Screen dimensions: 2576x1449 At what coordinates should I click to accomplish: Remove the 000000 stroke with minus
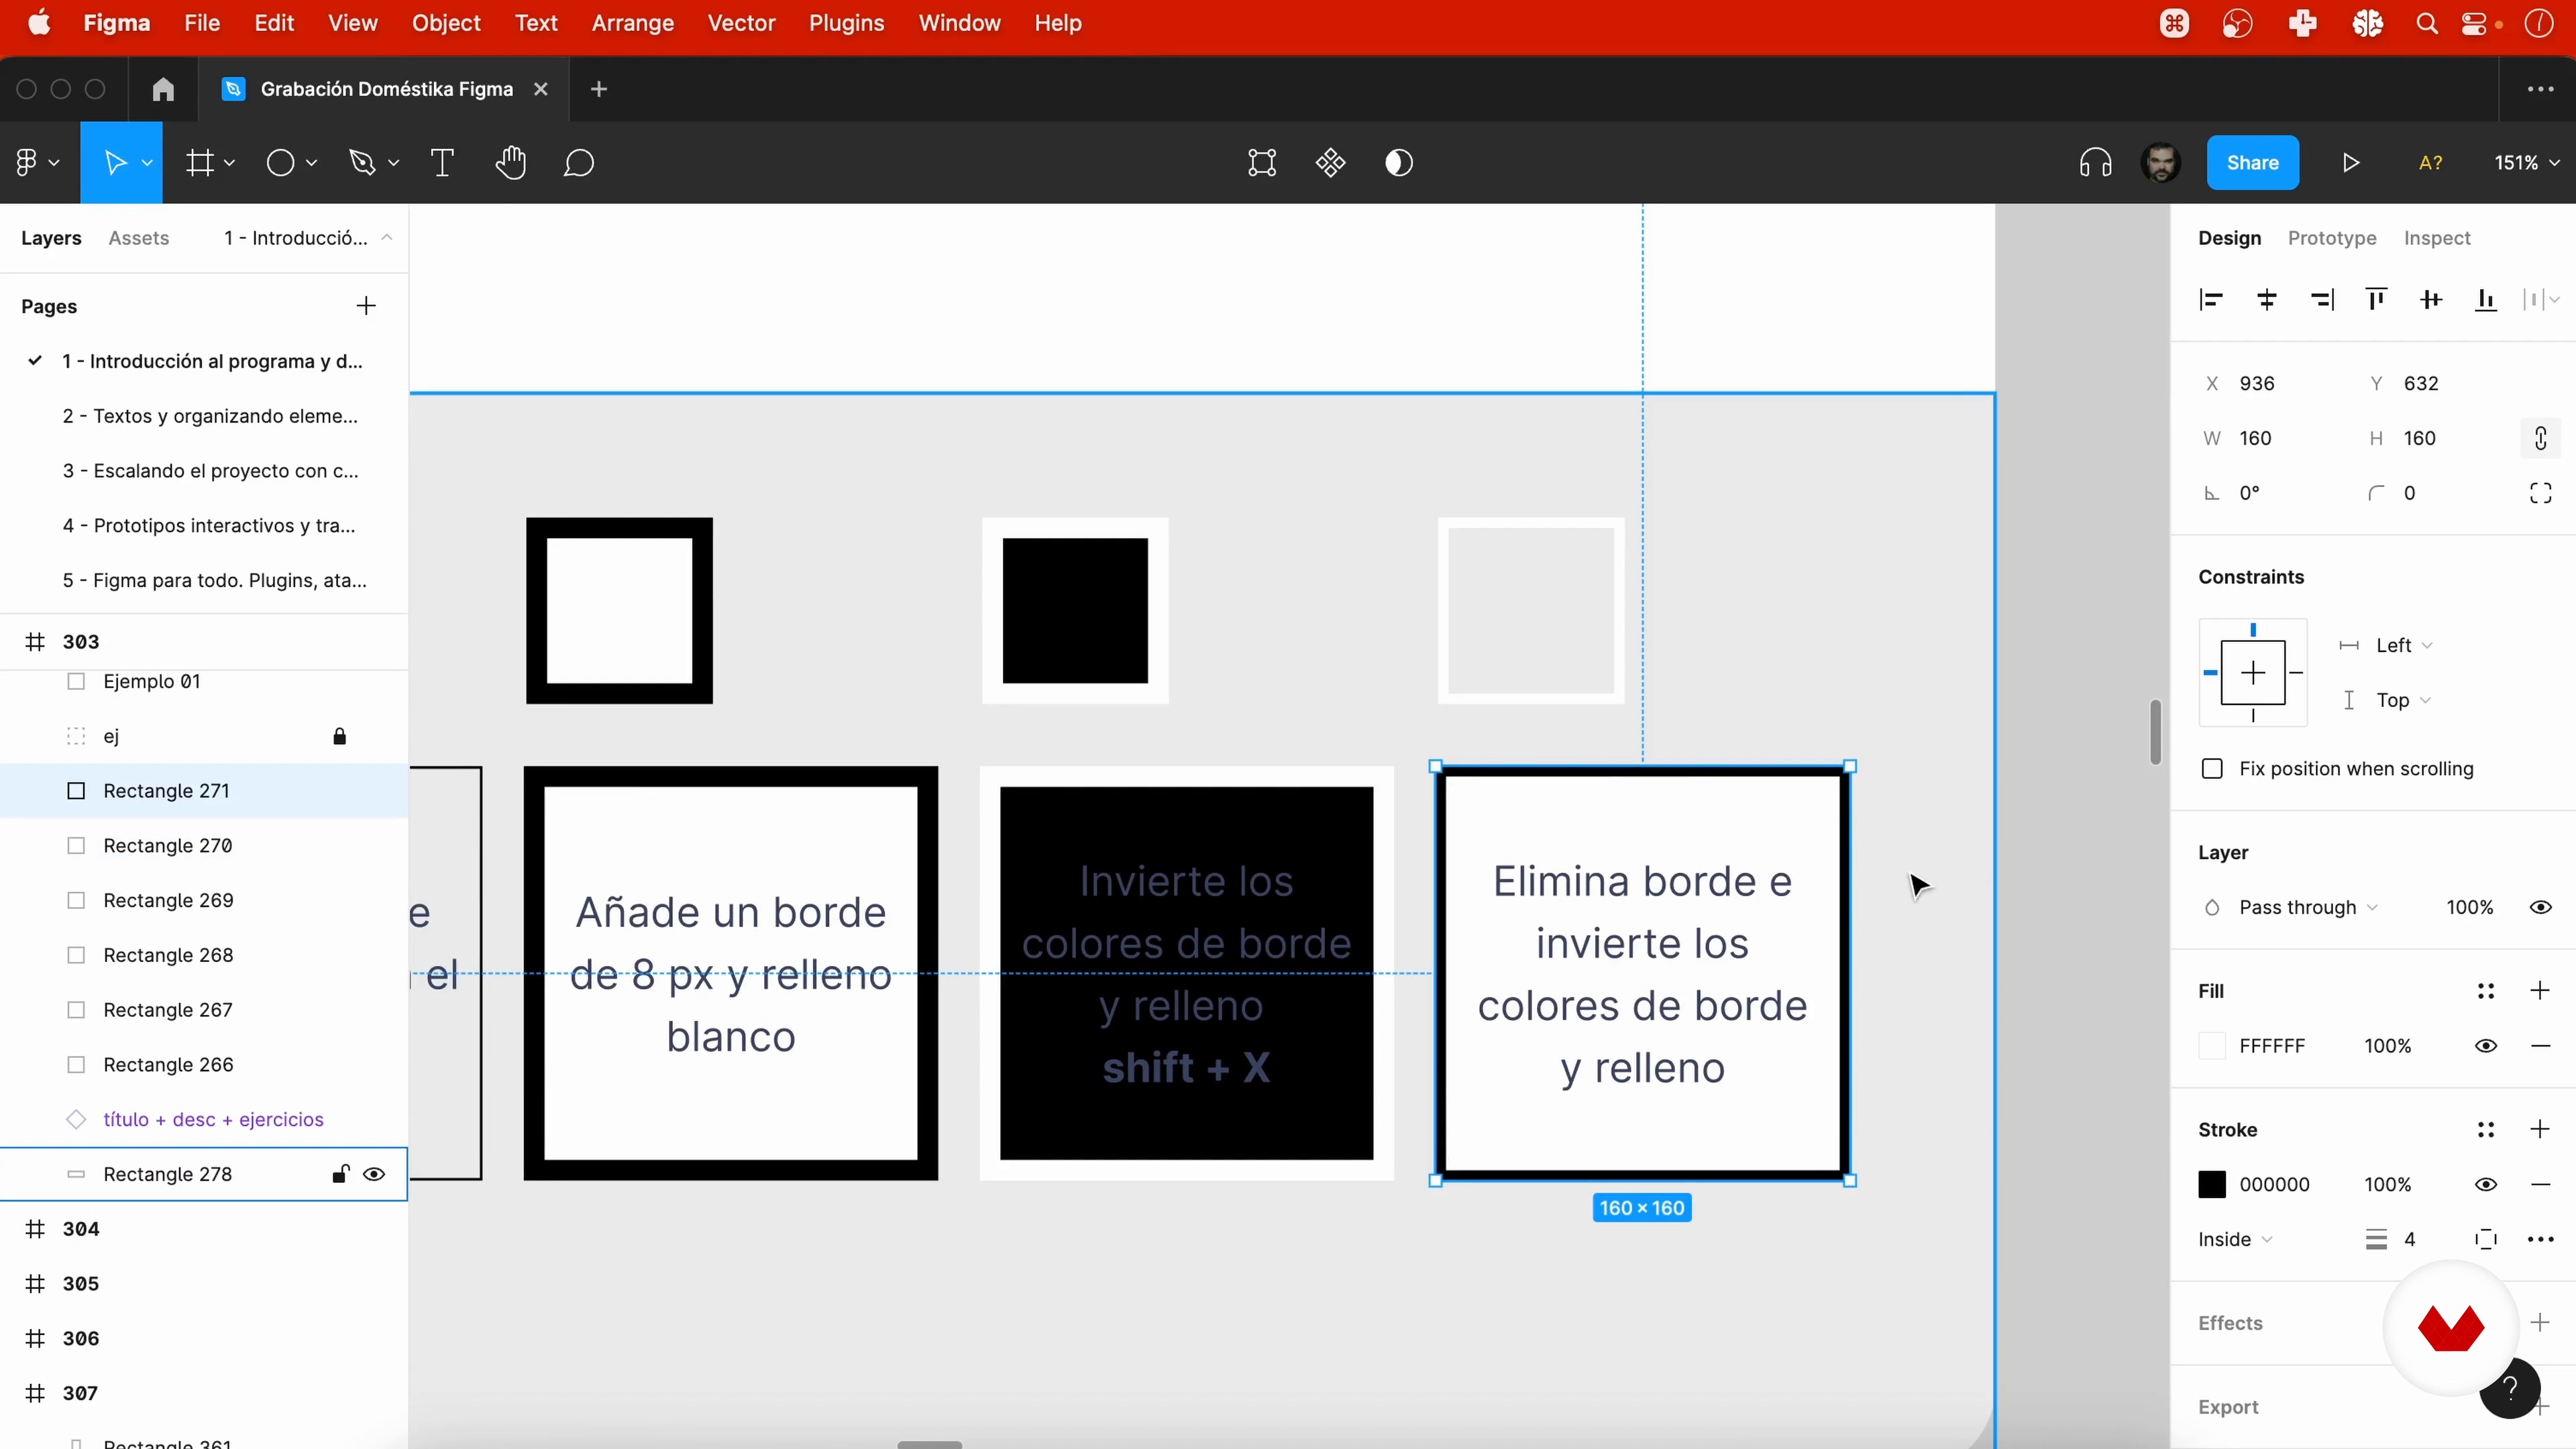click(x=2541, y=1185)
